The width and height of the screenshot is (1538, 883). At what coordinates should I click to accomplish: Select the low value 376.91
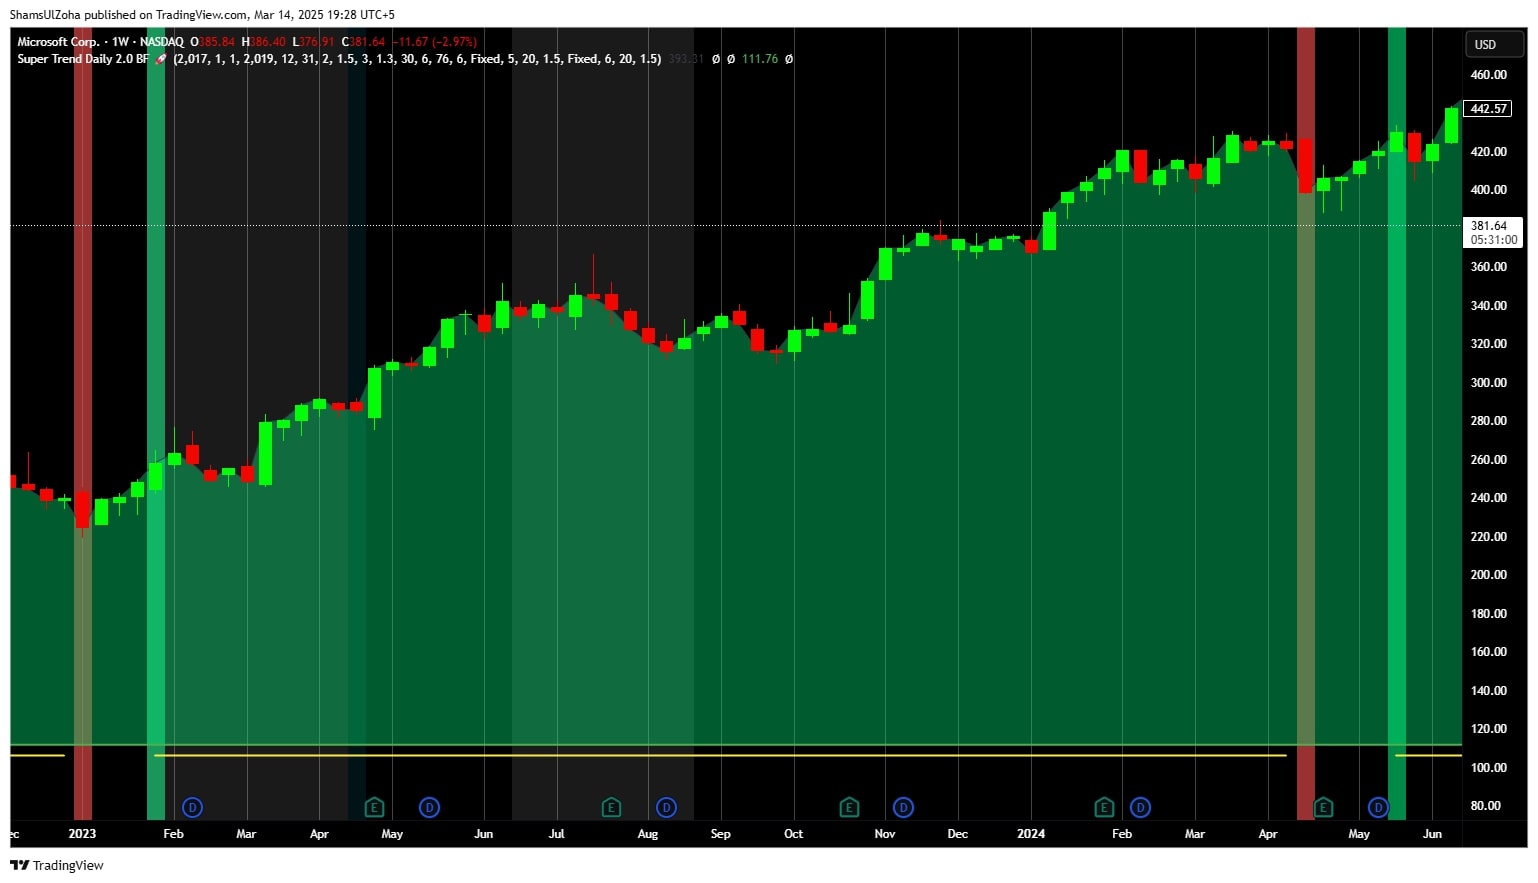[317, 42]
